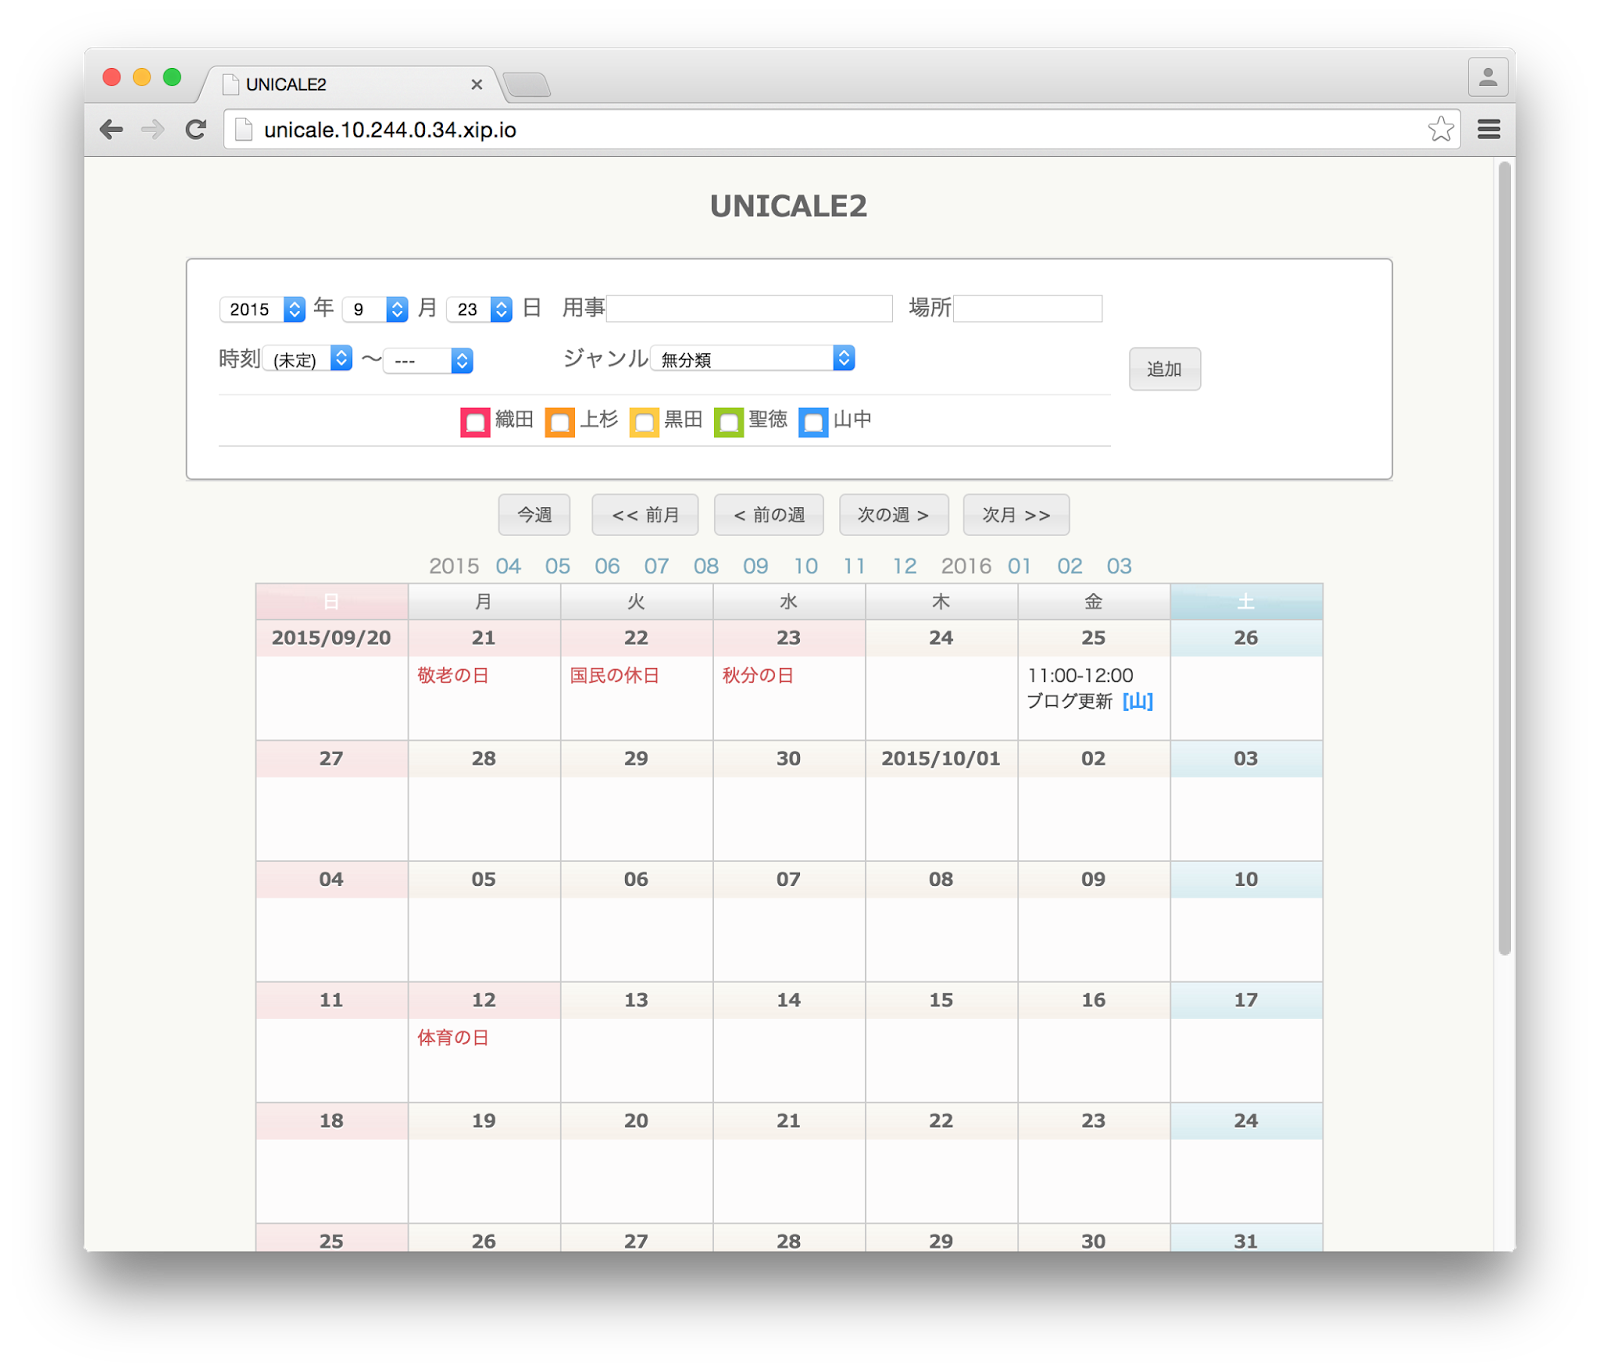The height and width of the screenshot is (1372, 1600).
Task: Jump to month 08 of 2015
Action: (706, 566)
